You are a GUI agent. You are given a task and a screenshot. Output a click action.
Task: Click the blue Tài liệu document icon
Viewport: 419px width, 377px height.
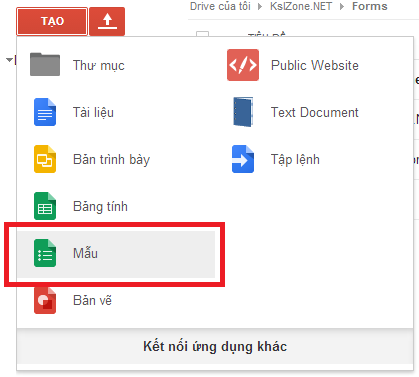tap(45, 112)
